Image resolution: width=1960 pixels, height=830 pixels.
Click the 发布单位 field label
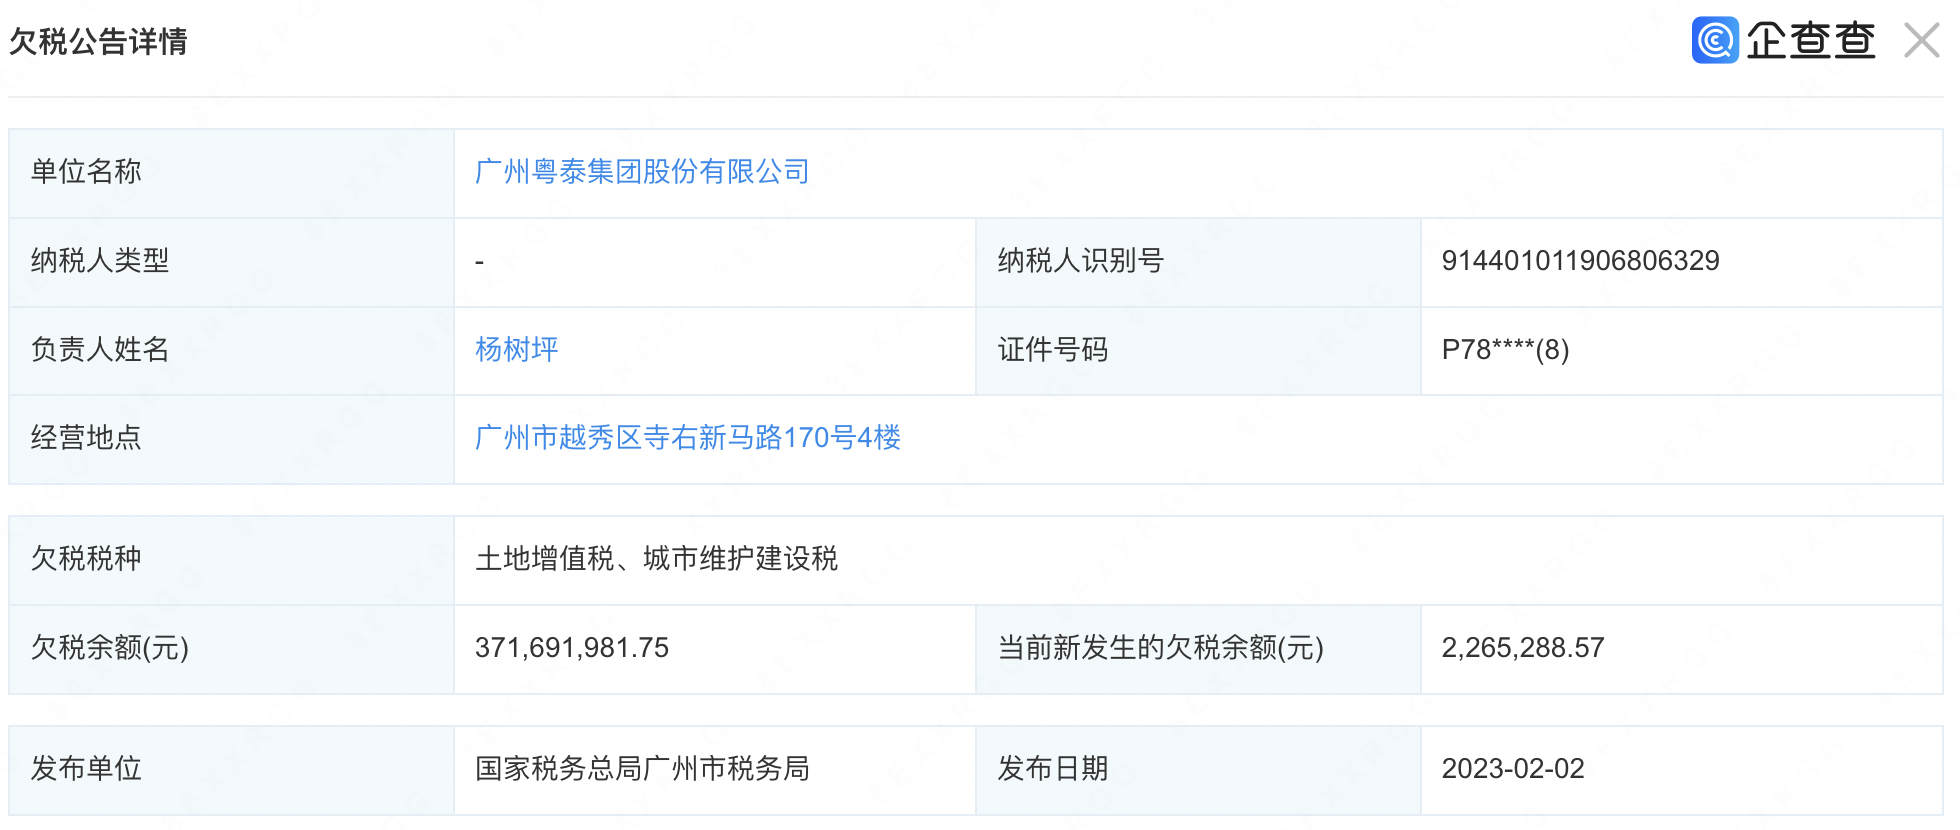tap(86, 769)
